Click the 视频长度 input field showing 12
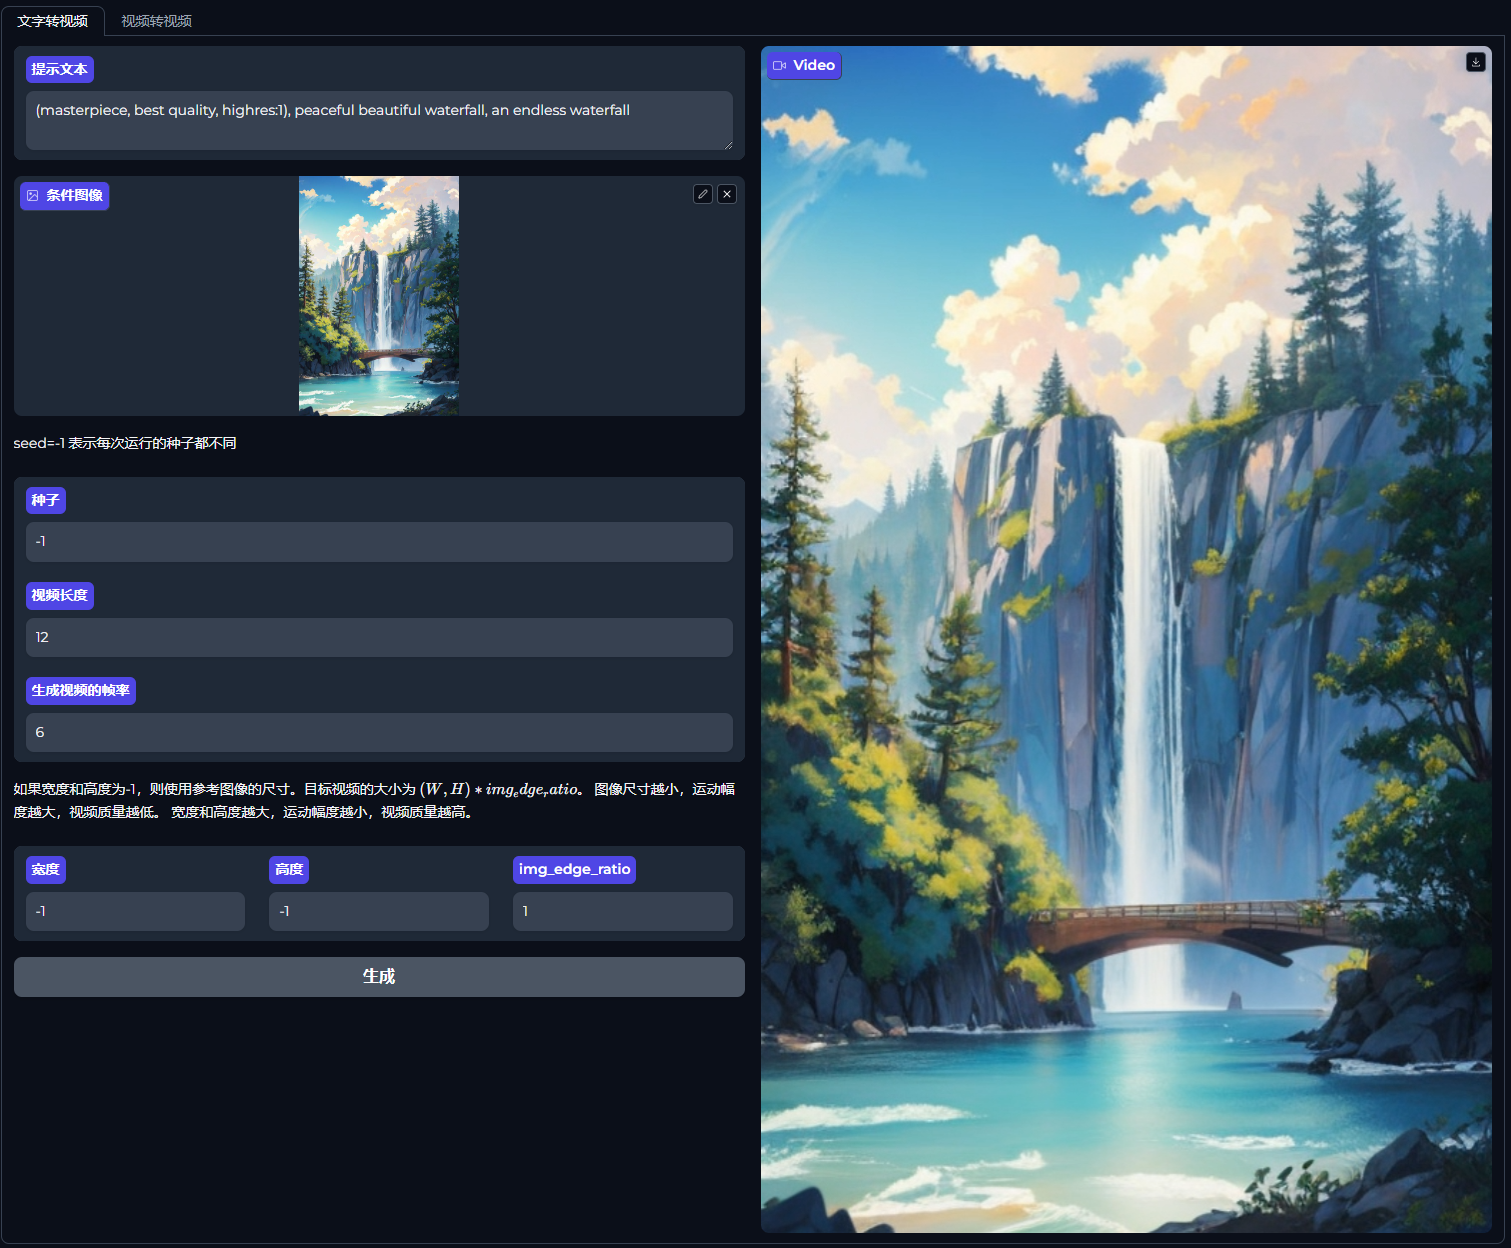The width and height of the screenshot is (1511, 1248). coord(379,637)
